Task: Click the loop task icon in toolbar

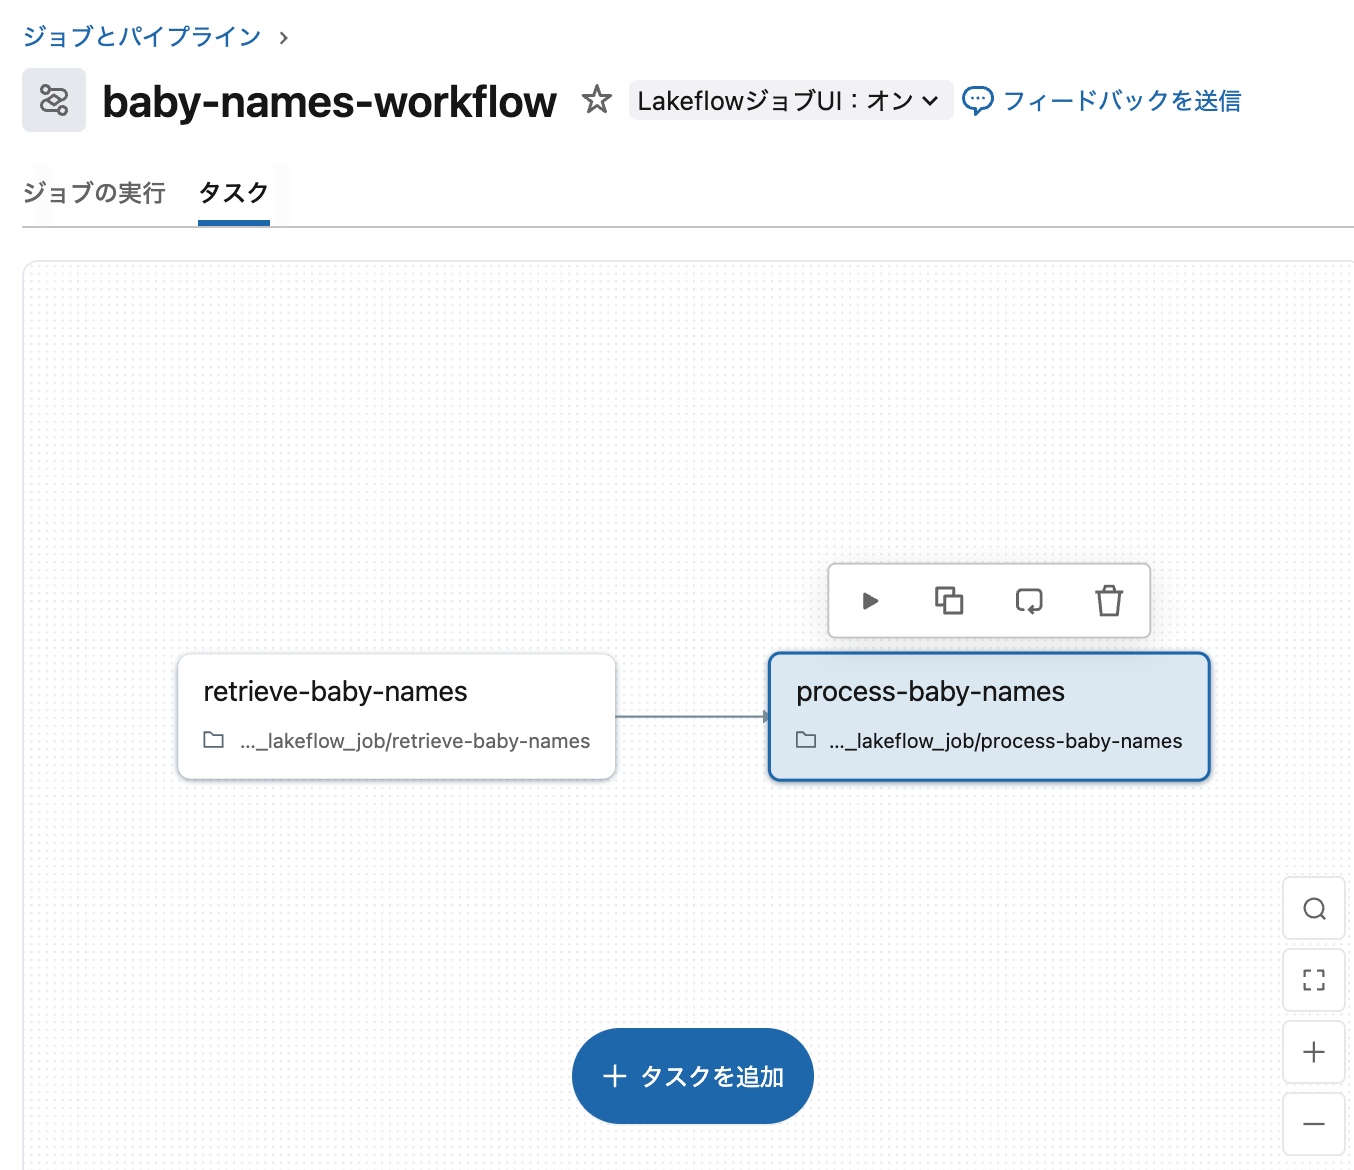Action: (x=1029, y=601)
